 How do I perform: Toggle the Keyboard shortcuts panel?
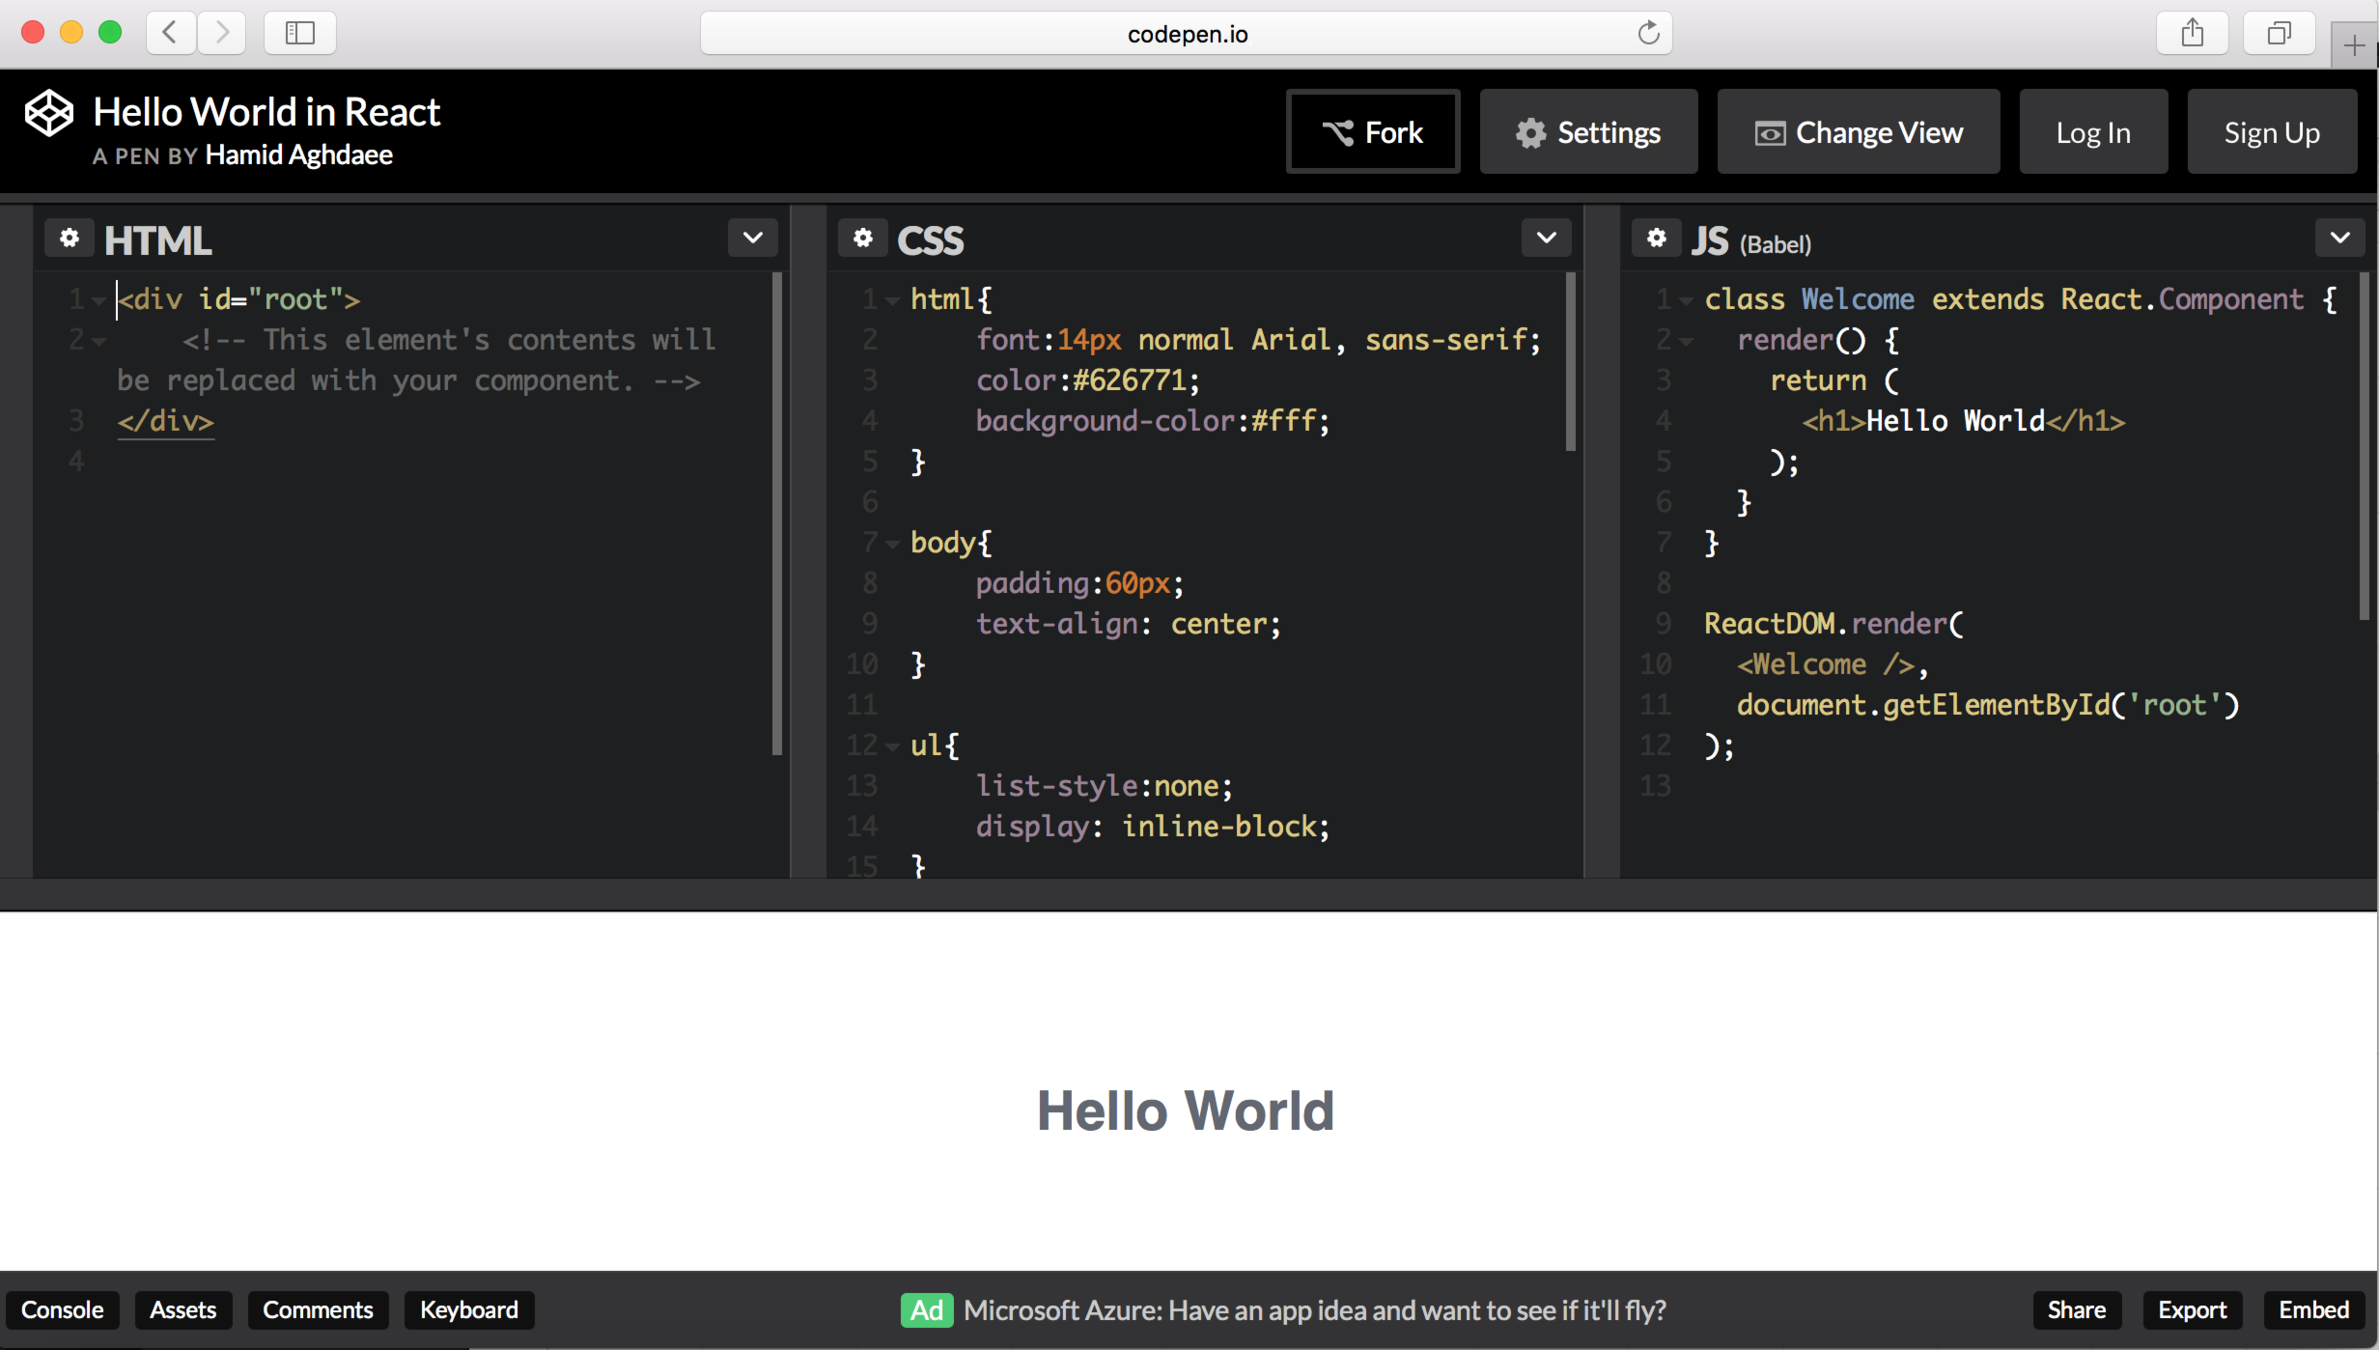pos(469,1310)
